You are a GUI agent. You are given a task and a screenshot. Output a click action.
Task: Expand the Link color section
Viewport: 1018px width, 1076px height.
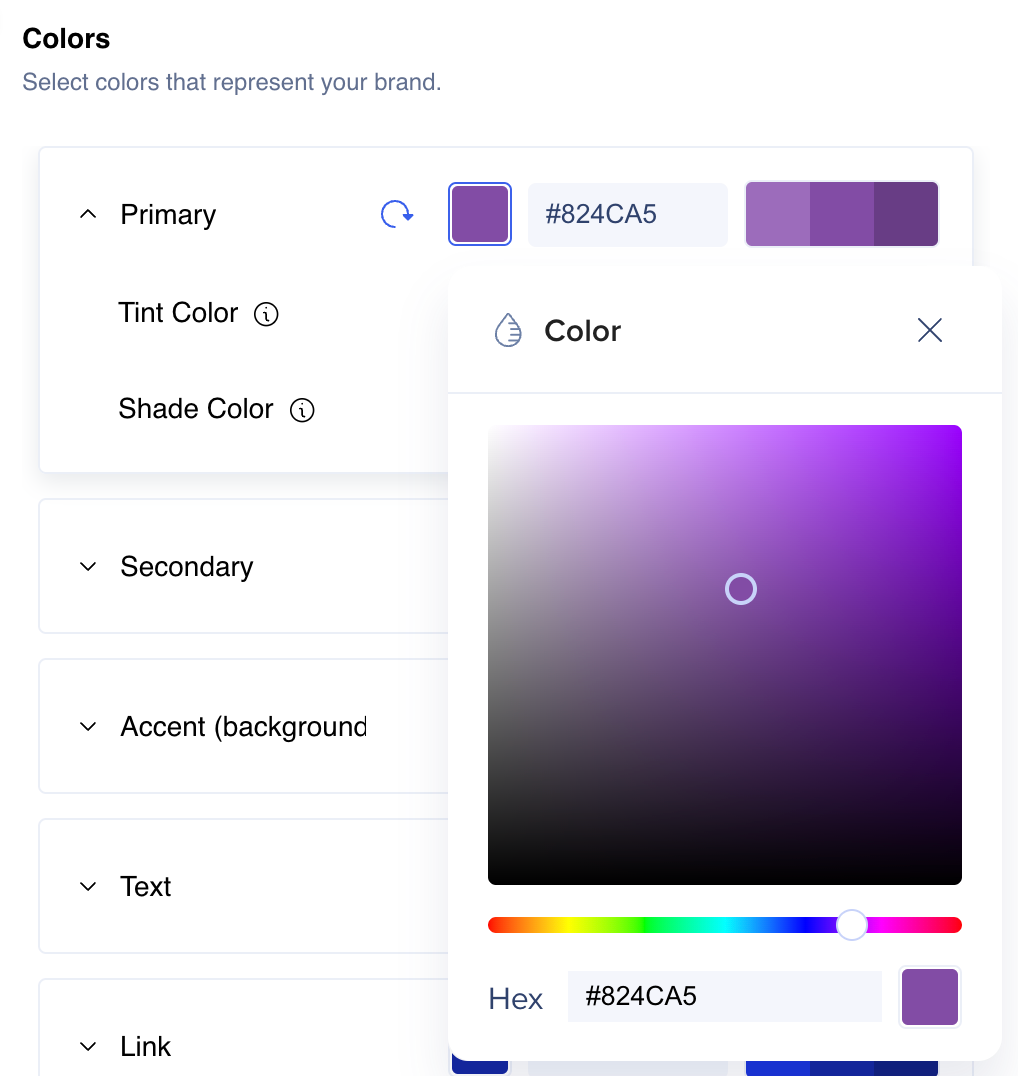[88, 1047]
